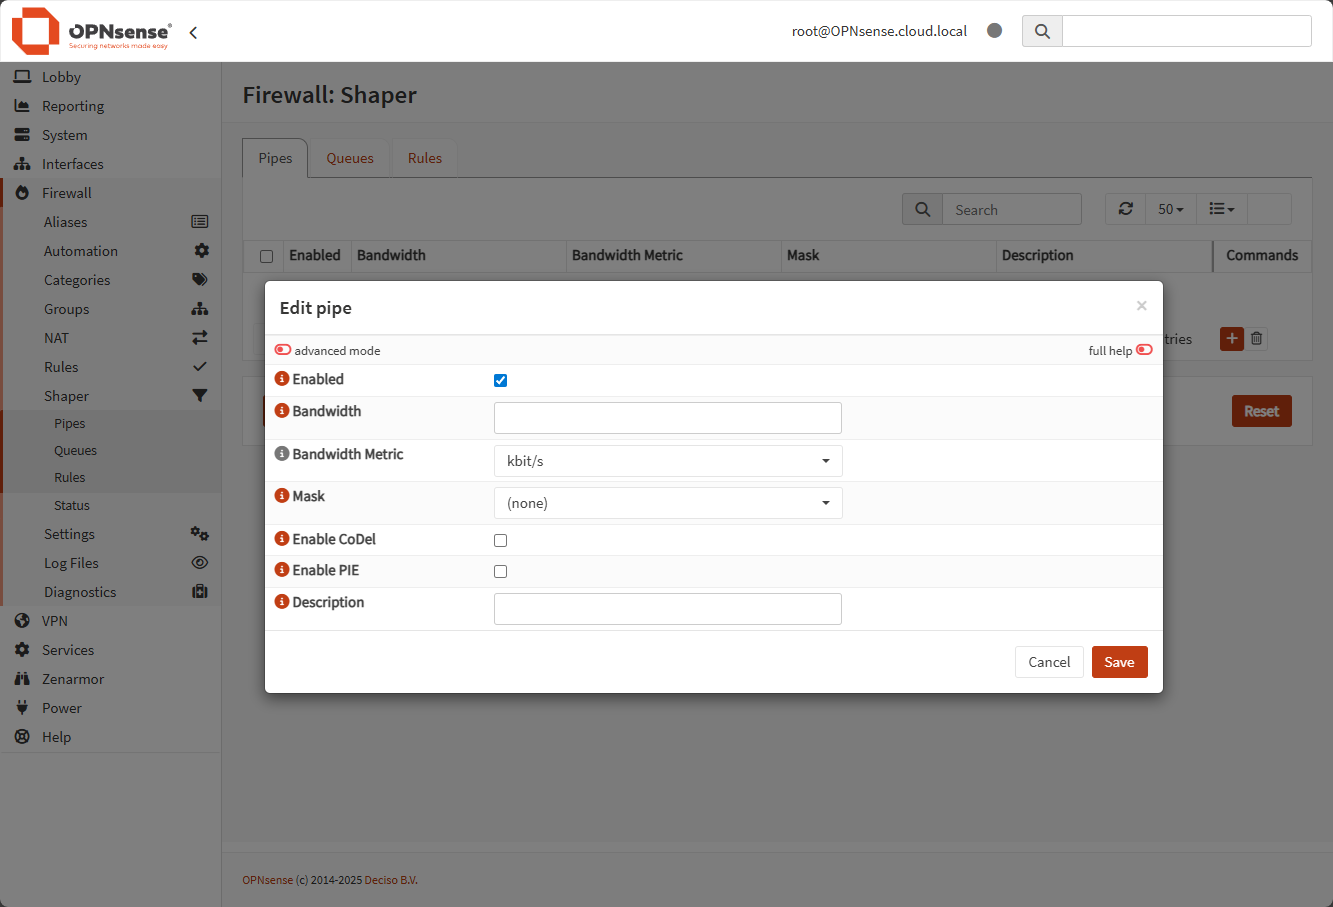Screen dimensions: 1333x907
Task: Open the 50 entries per page dropdown
Action: (1170, 209)
